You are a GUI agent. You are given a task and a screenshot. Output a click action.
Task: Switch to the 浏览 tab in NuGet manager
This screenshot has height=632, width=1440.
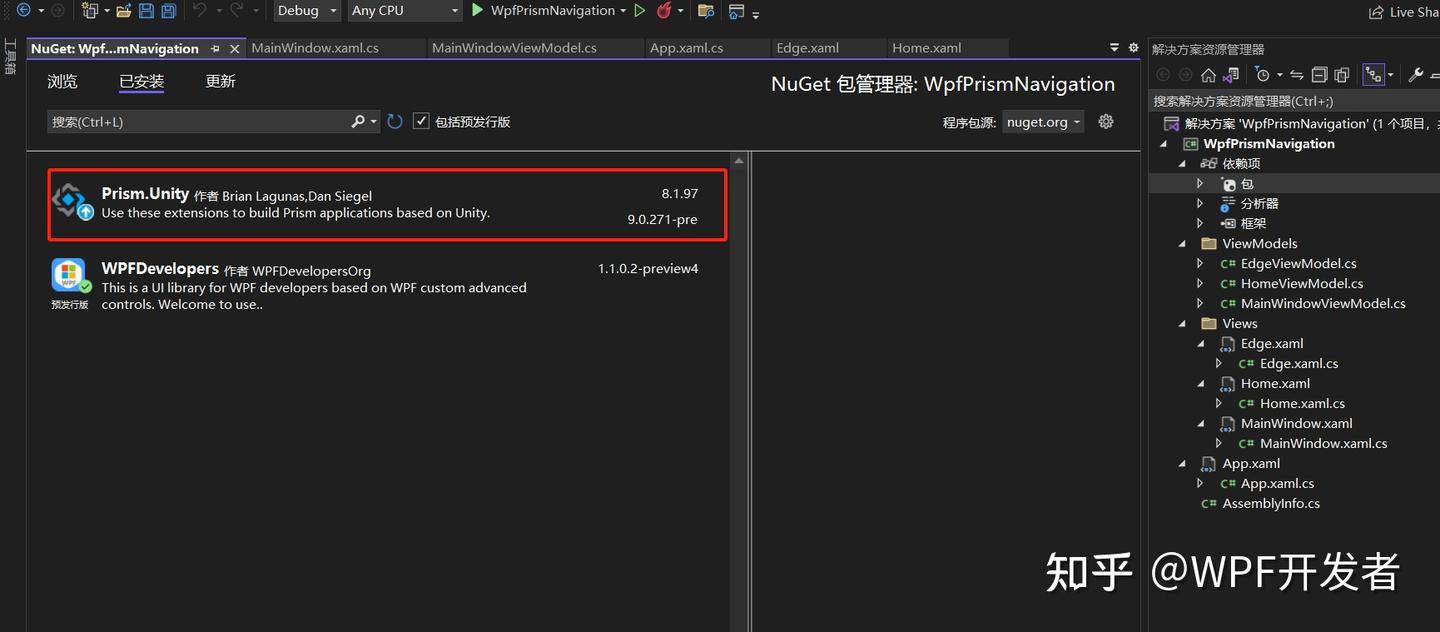click(62, 81)
